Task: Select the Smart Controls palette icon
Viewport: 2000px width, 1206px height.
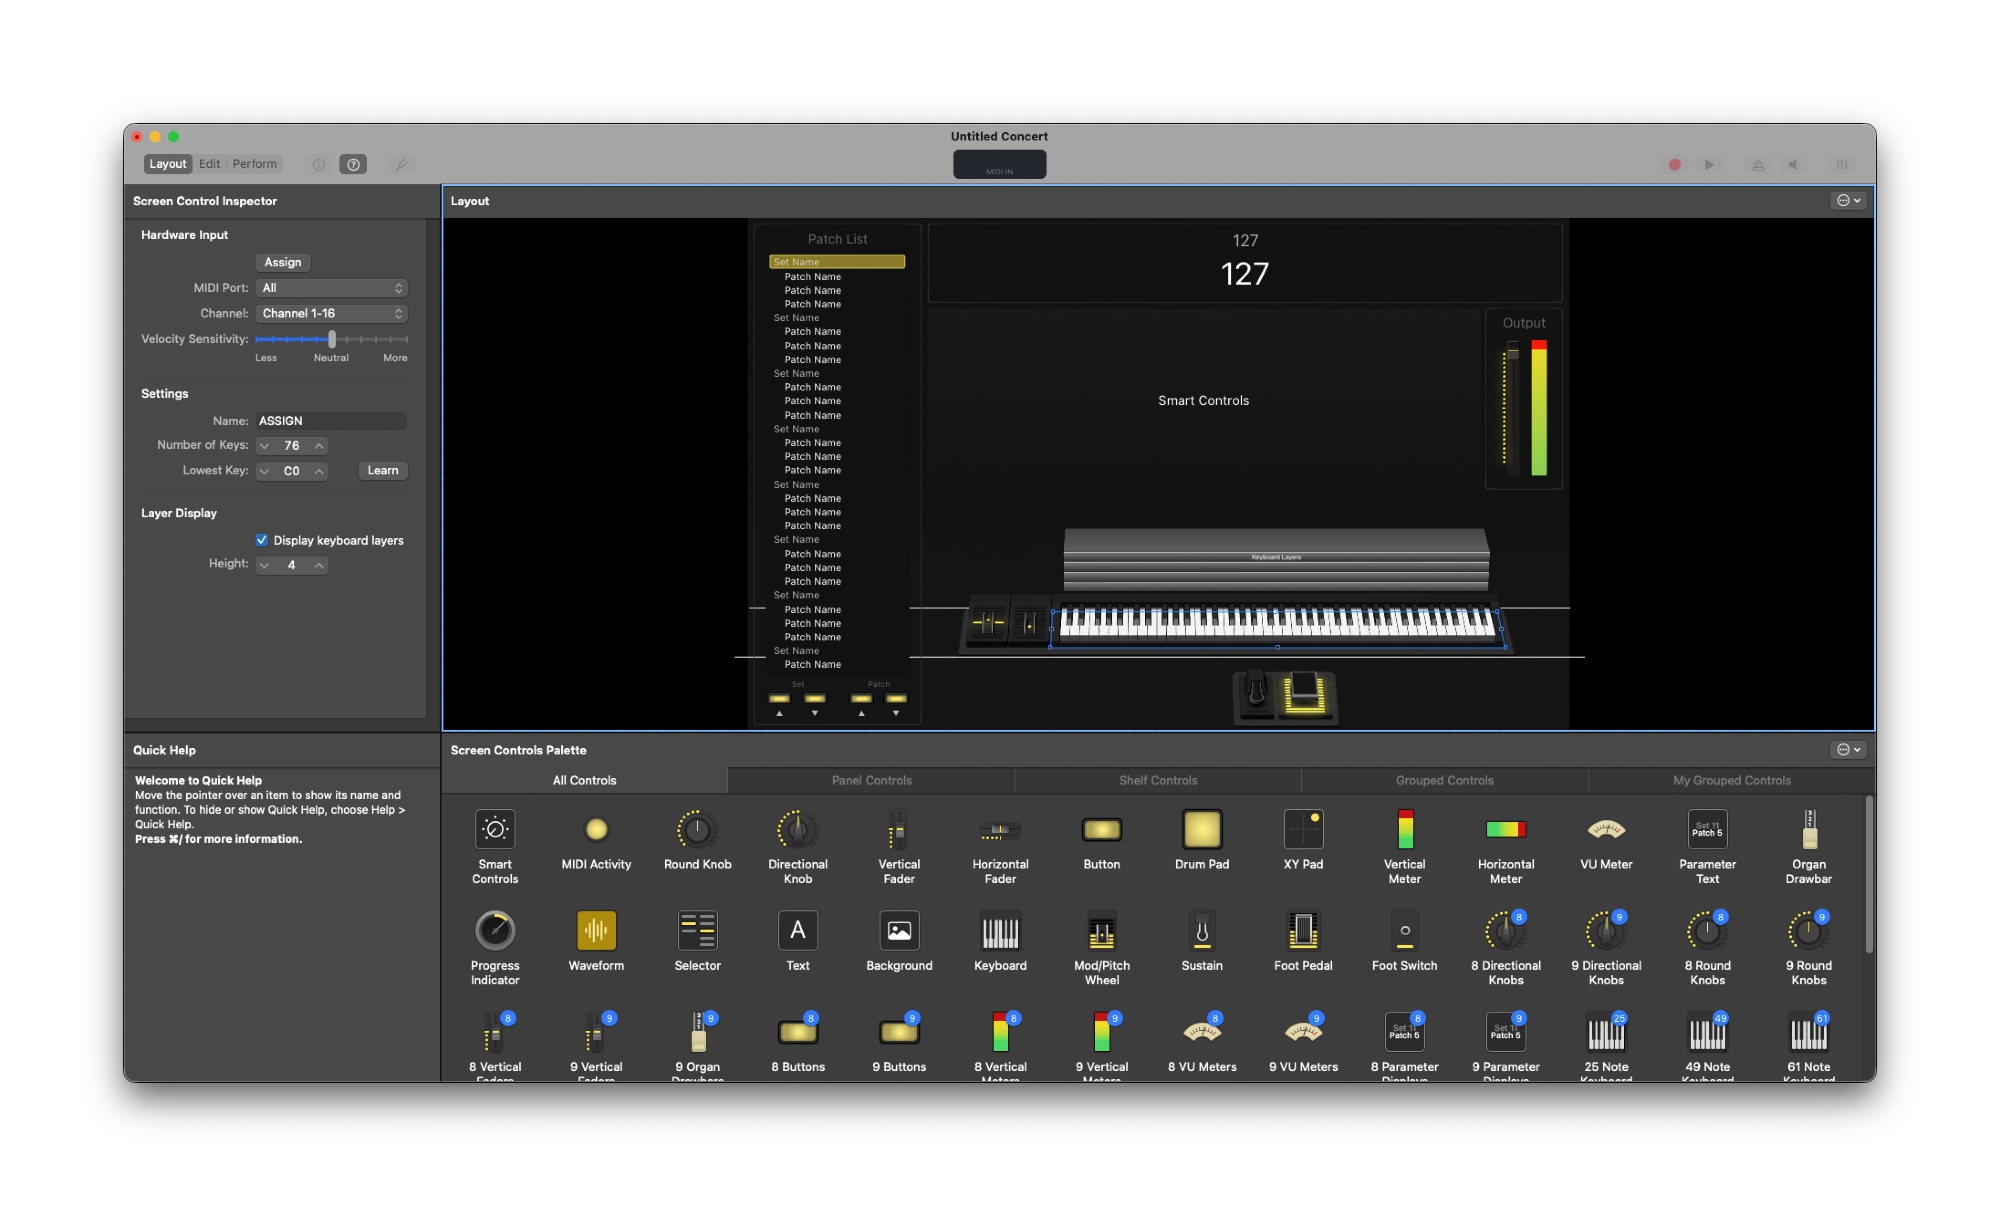Action: click(x=495, y=830)
